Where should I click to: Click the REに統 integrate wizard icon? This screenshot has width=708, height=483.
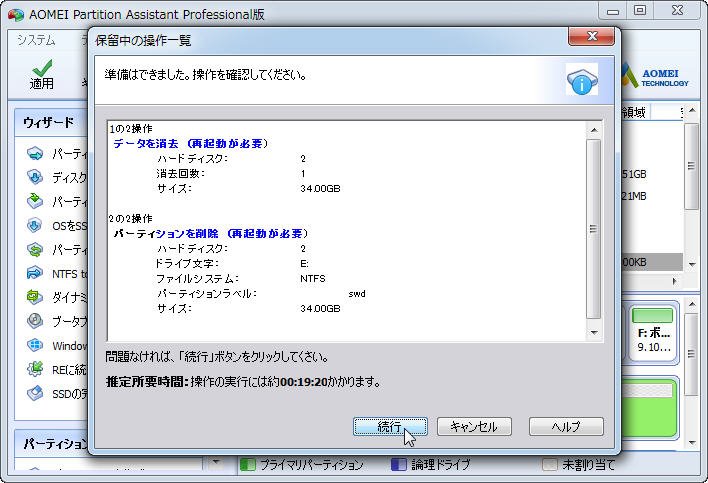point(35,369)
